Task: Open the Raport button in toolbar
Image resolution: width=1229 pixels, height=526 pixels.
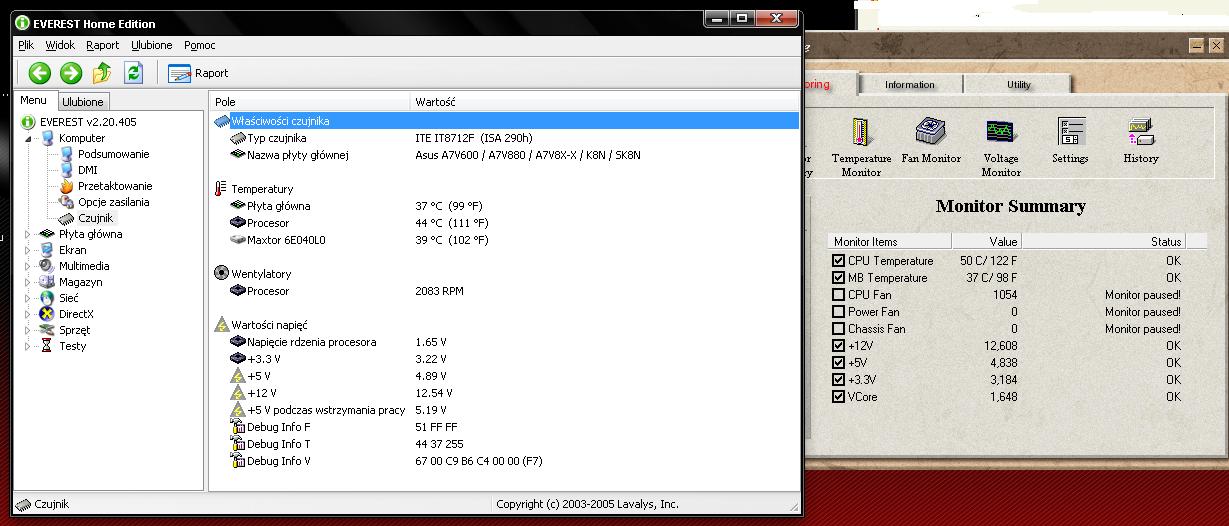Action: point(198,73)
